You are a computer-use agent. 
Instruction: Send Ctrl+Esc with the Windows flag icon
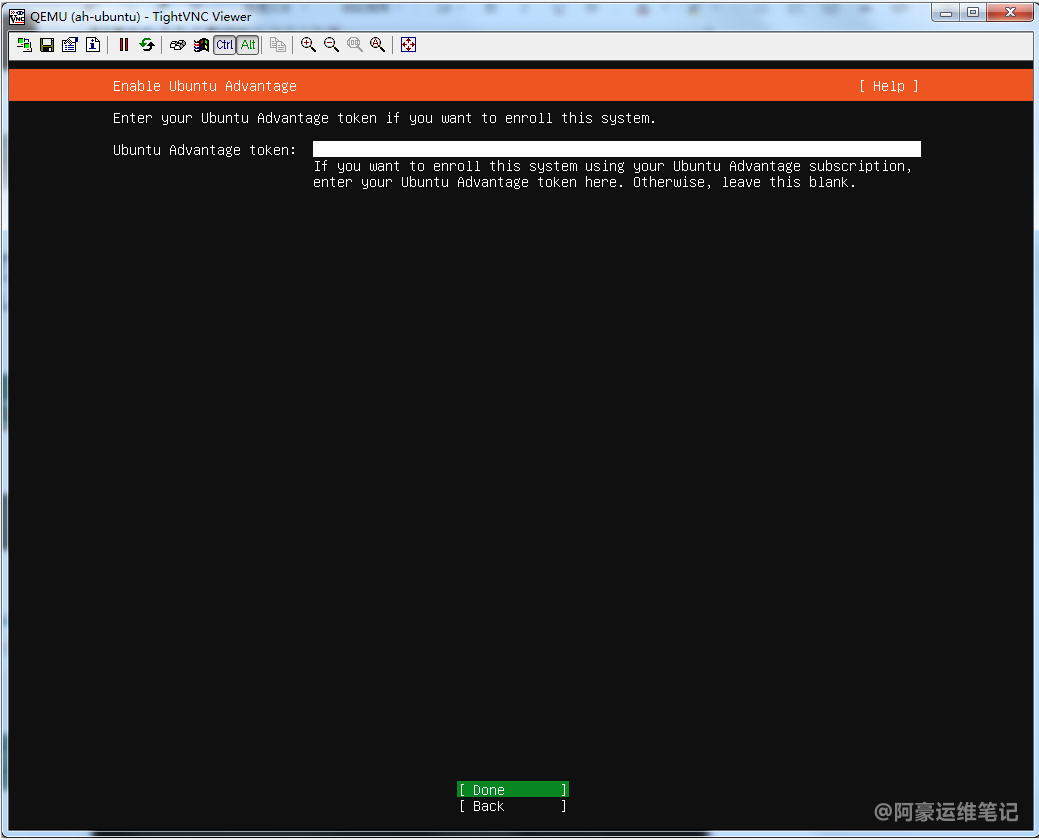[201, 45]
